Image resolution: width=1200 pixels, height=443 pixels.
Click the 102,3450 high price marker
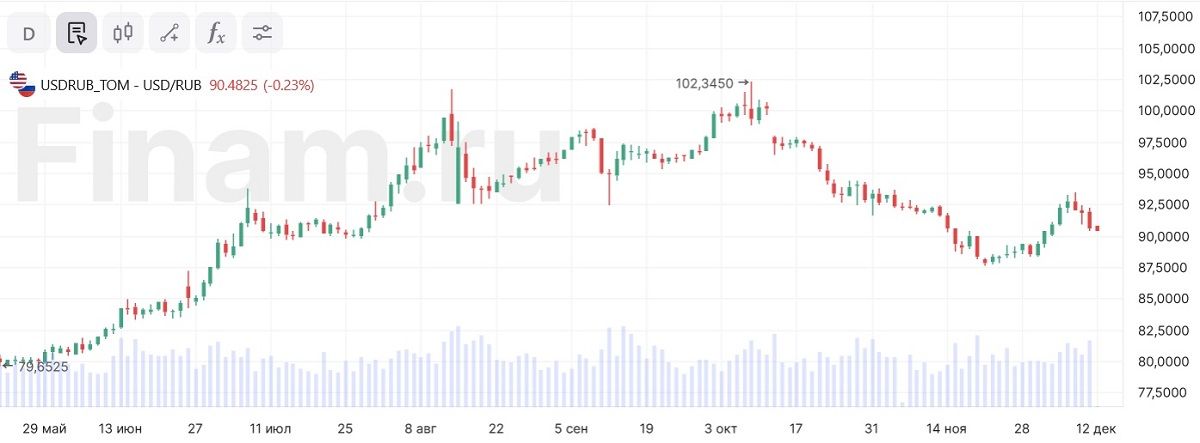click(x=705, y=84)
